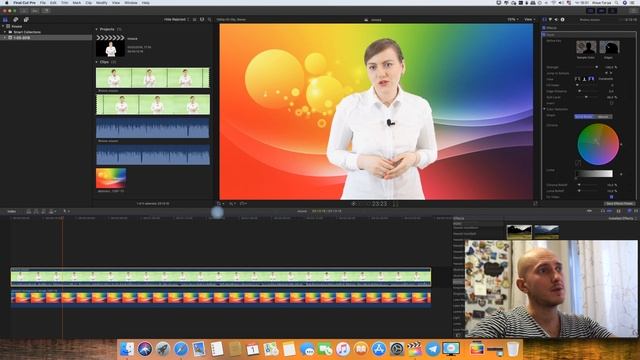Open the timeline tool selector dropdown

point(66,211)
